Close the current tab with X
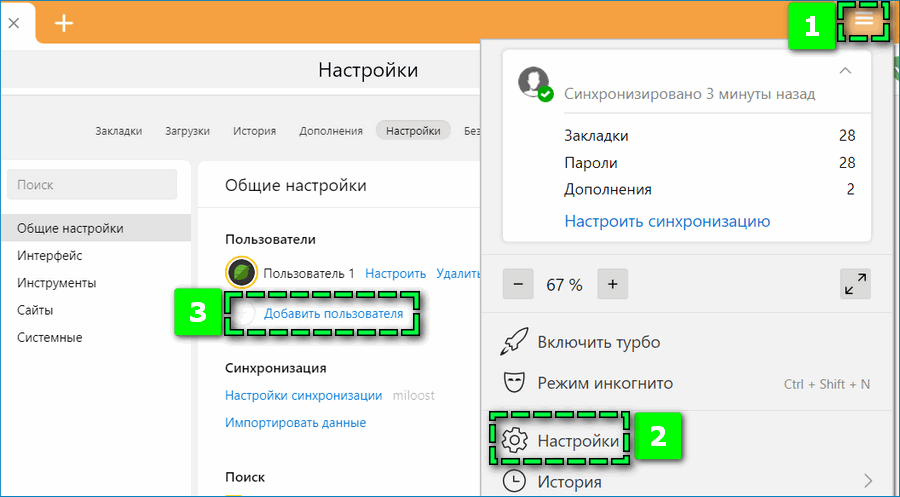900x497 pixels. 14,24
